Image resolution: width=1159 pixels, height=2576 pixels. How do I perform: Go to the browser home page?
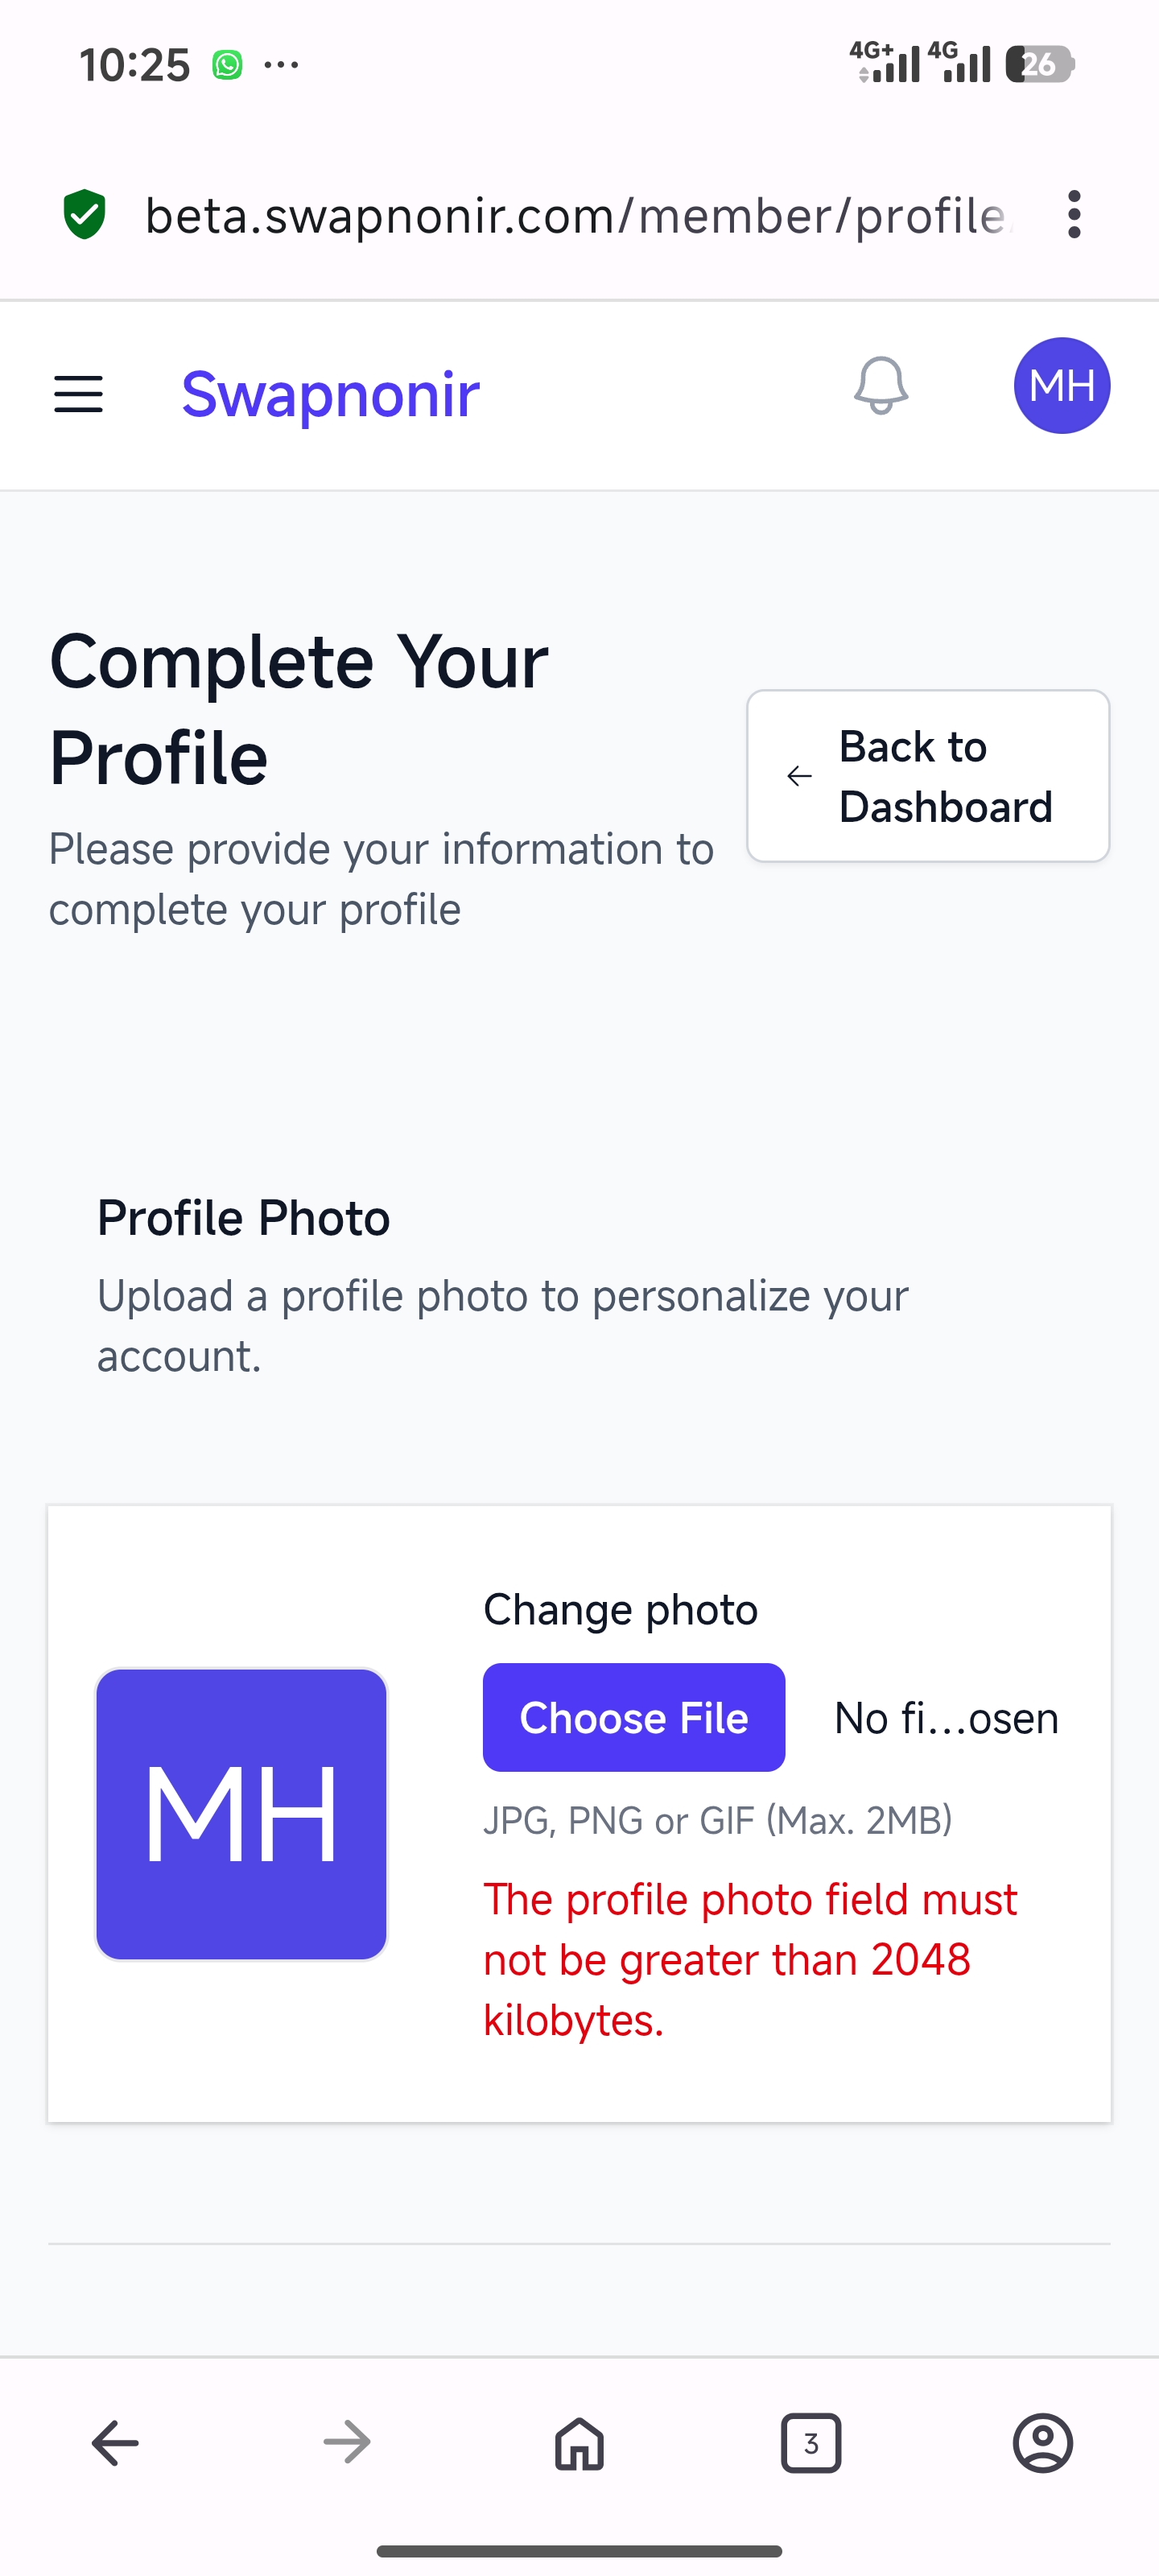579,2443
